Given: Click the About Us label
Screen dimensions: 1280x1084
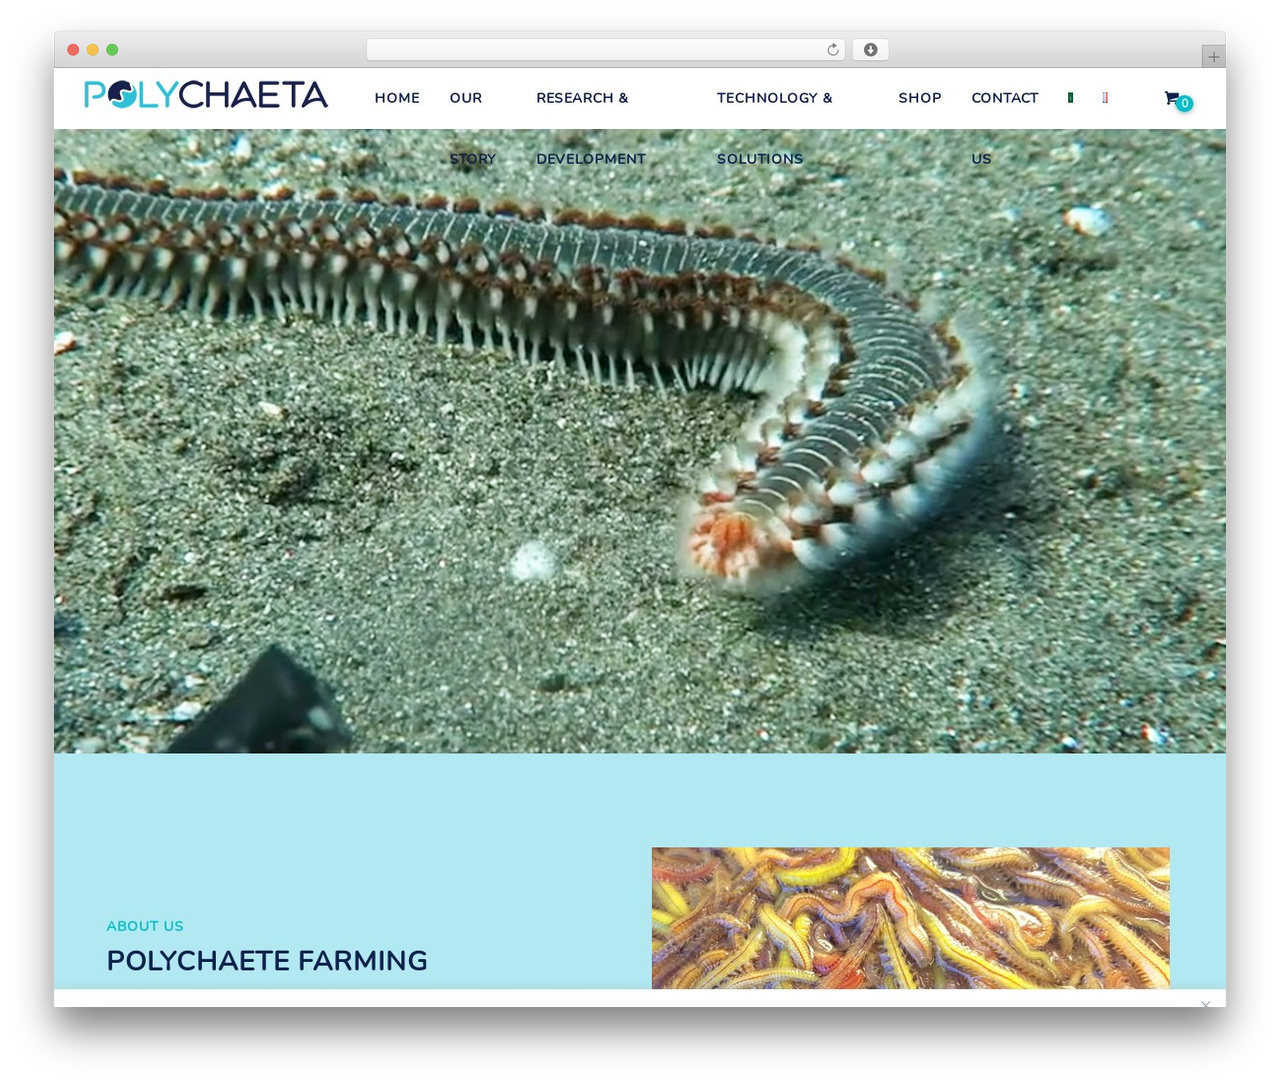Looking at the screenshot, I should click(145, 926).
